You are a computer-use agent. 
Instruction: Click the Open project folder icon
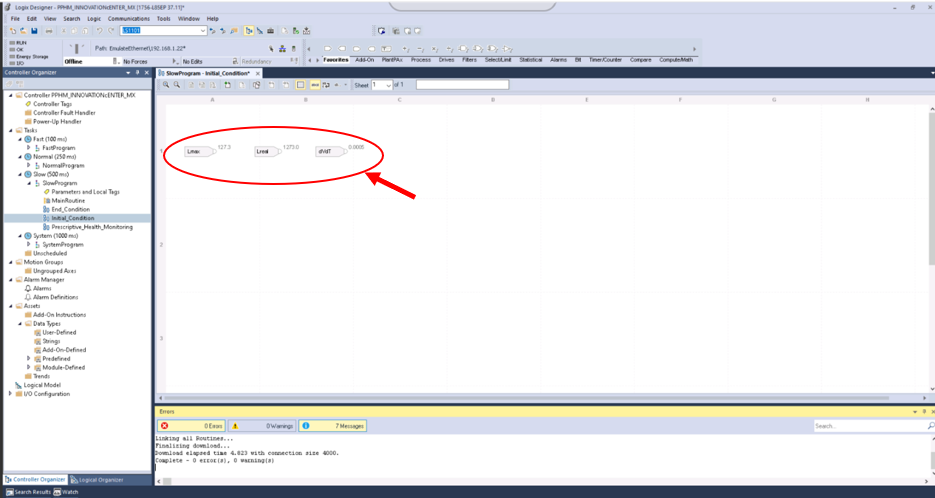pyautogui.click(x=23, y=31)
